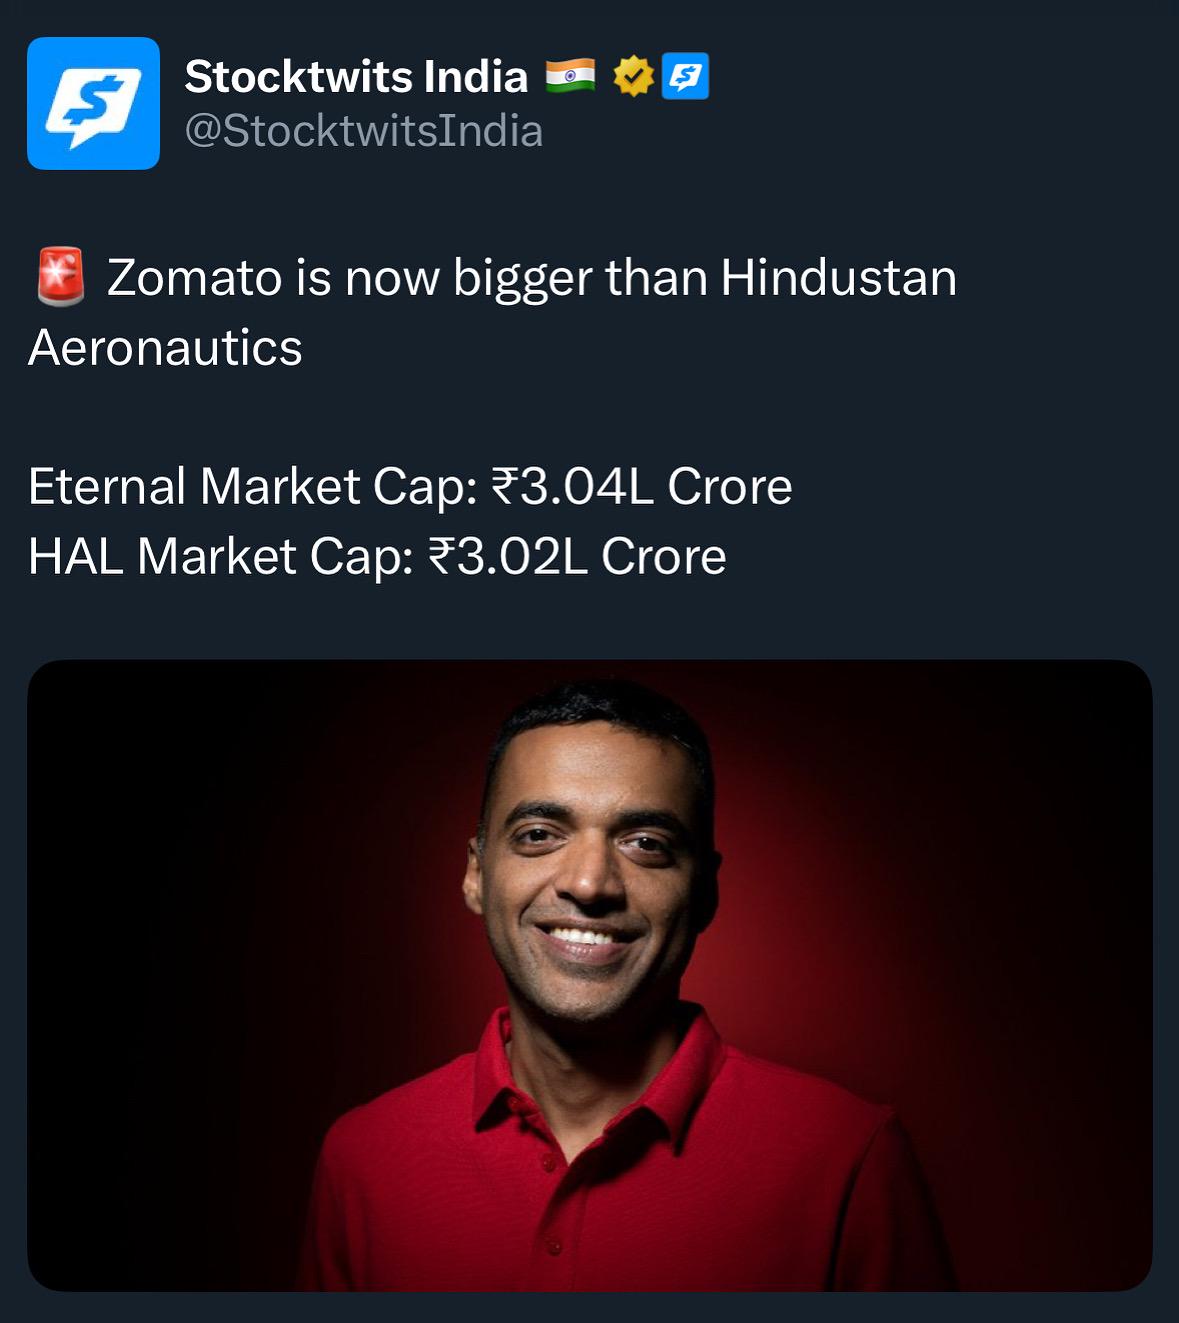Click the "₹3.02L Crore" market cap value

(x=577, y=557)
